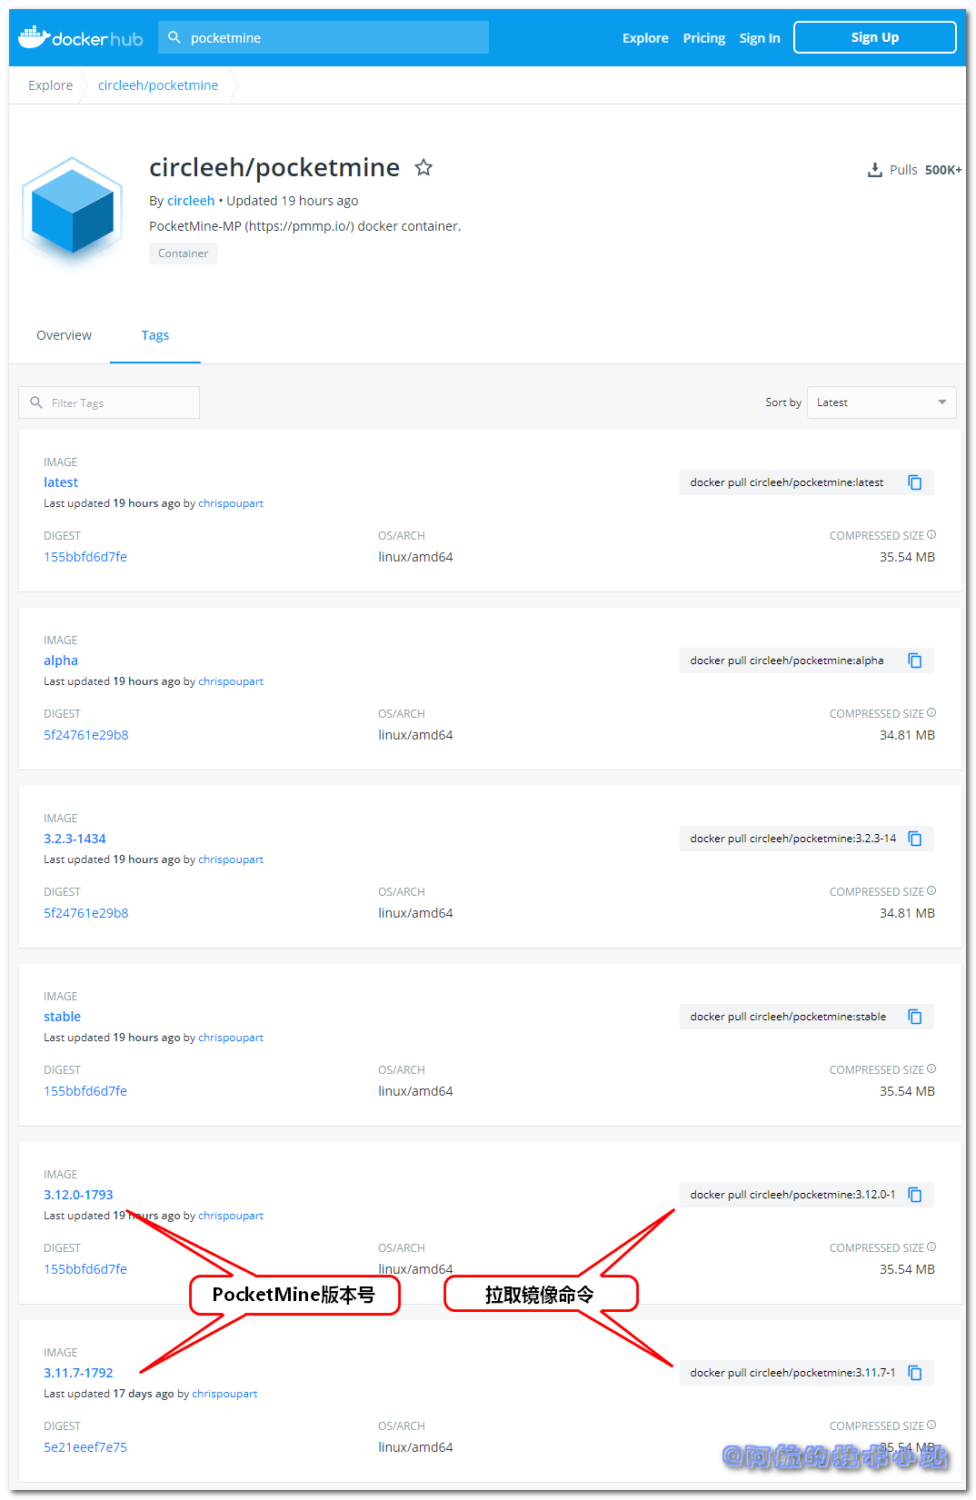Click the digest 5f24761e29b8 link

(86, 734)
